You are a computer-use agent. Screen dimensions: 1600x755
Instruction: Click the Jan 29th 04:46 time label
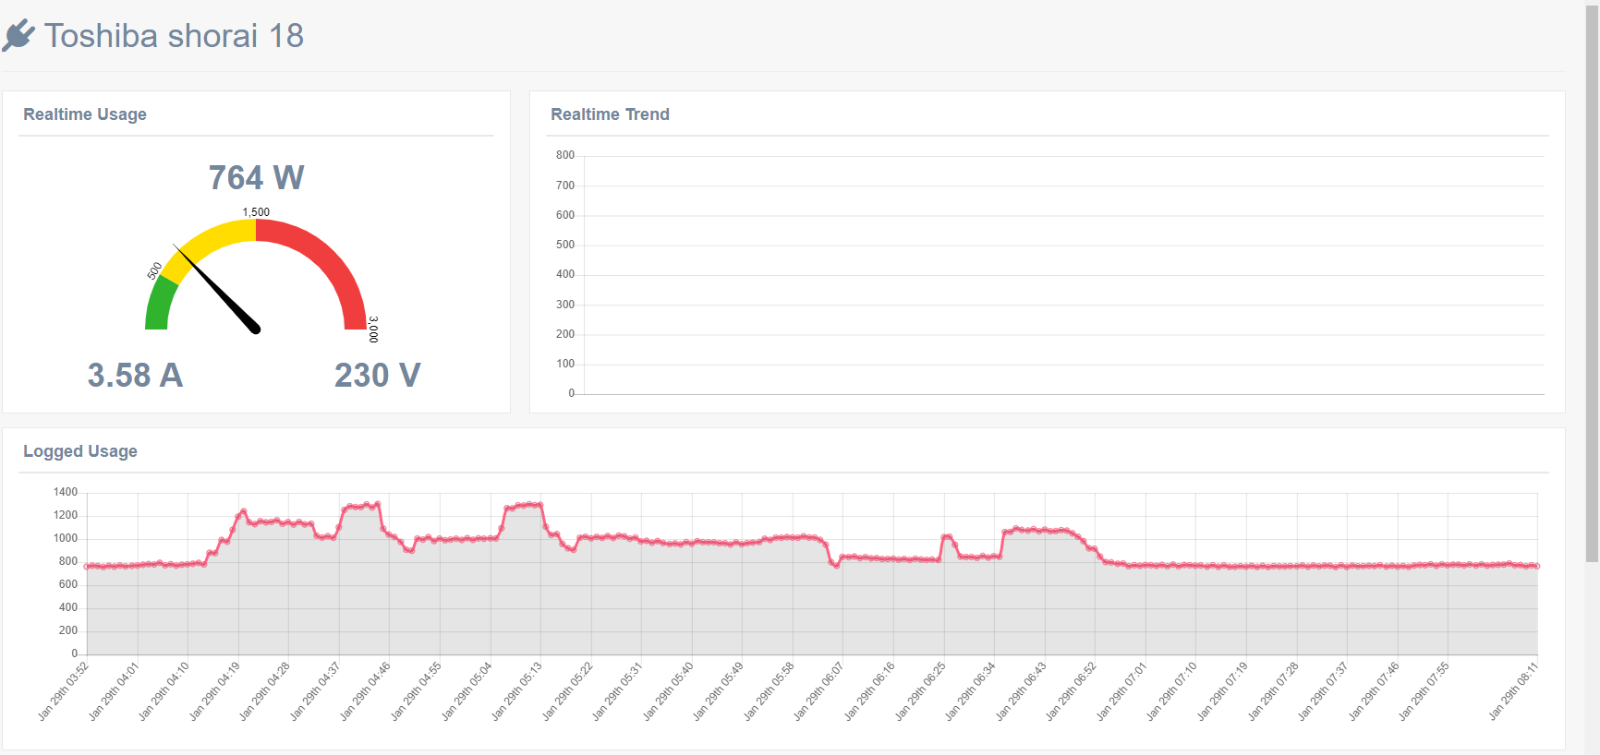pyautogui.click(x=365, y=691)
